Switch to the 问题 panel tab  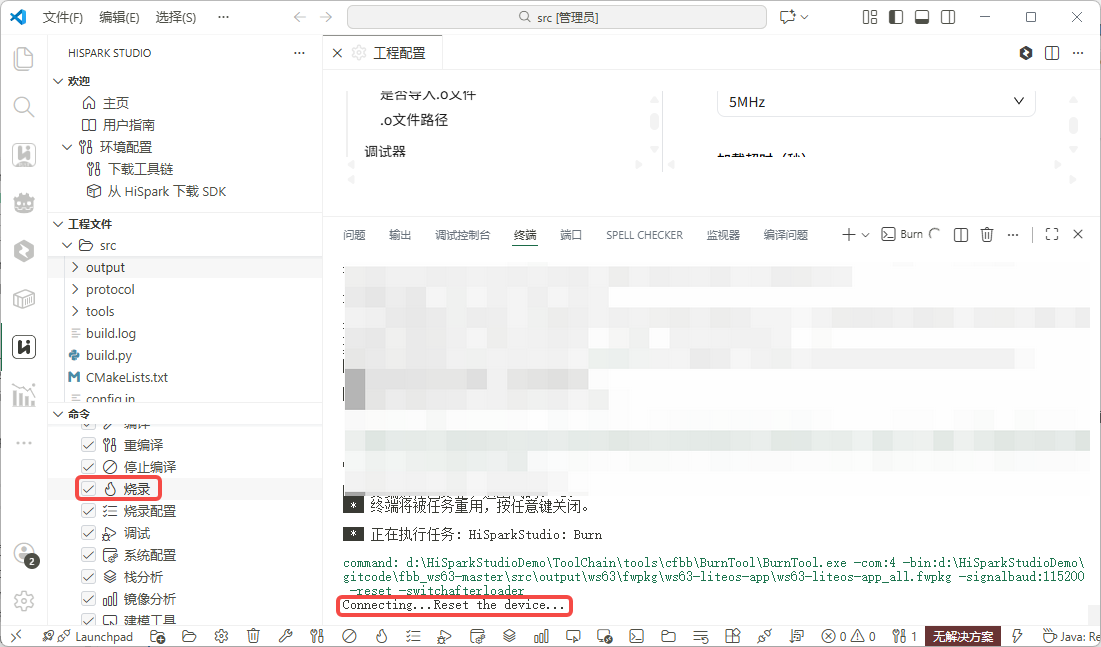355,235
